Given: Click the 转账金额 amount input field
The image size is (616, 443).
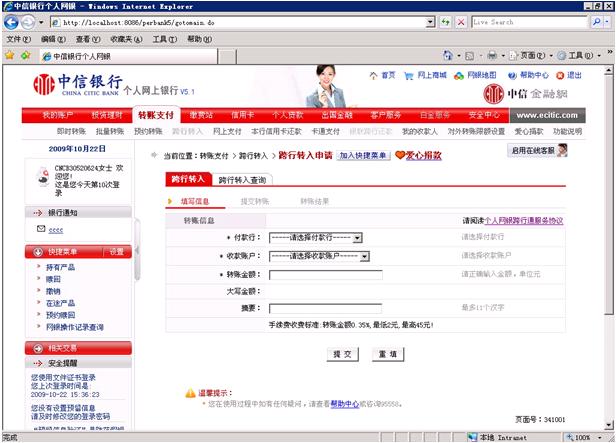Looking at the screenshot, I should [326, 275].
